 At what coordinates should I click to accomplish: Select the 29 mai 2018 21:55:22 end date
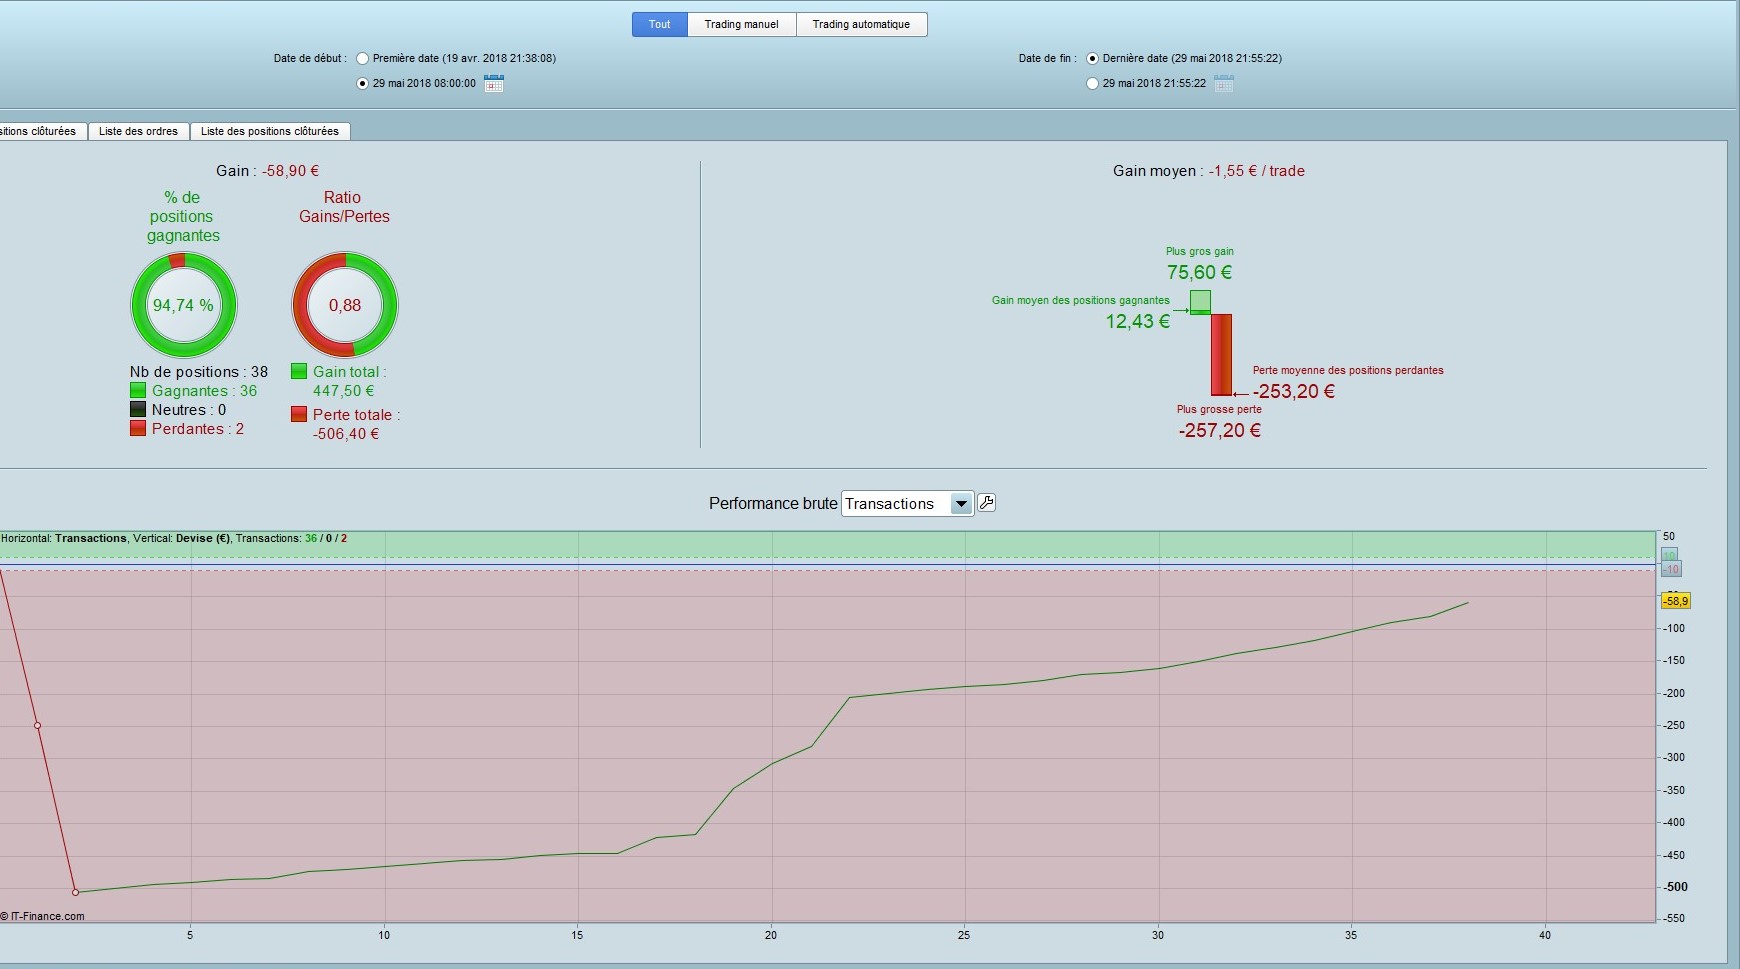(x=1093, y=83)
